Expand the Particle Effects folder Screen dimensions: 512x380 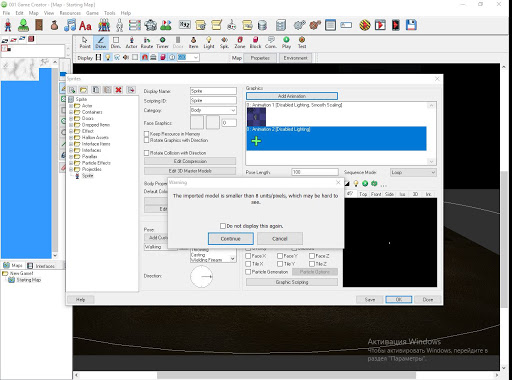tap(71, 163)
